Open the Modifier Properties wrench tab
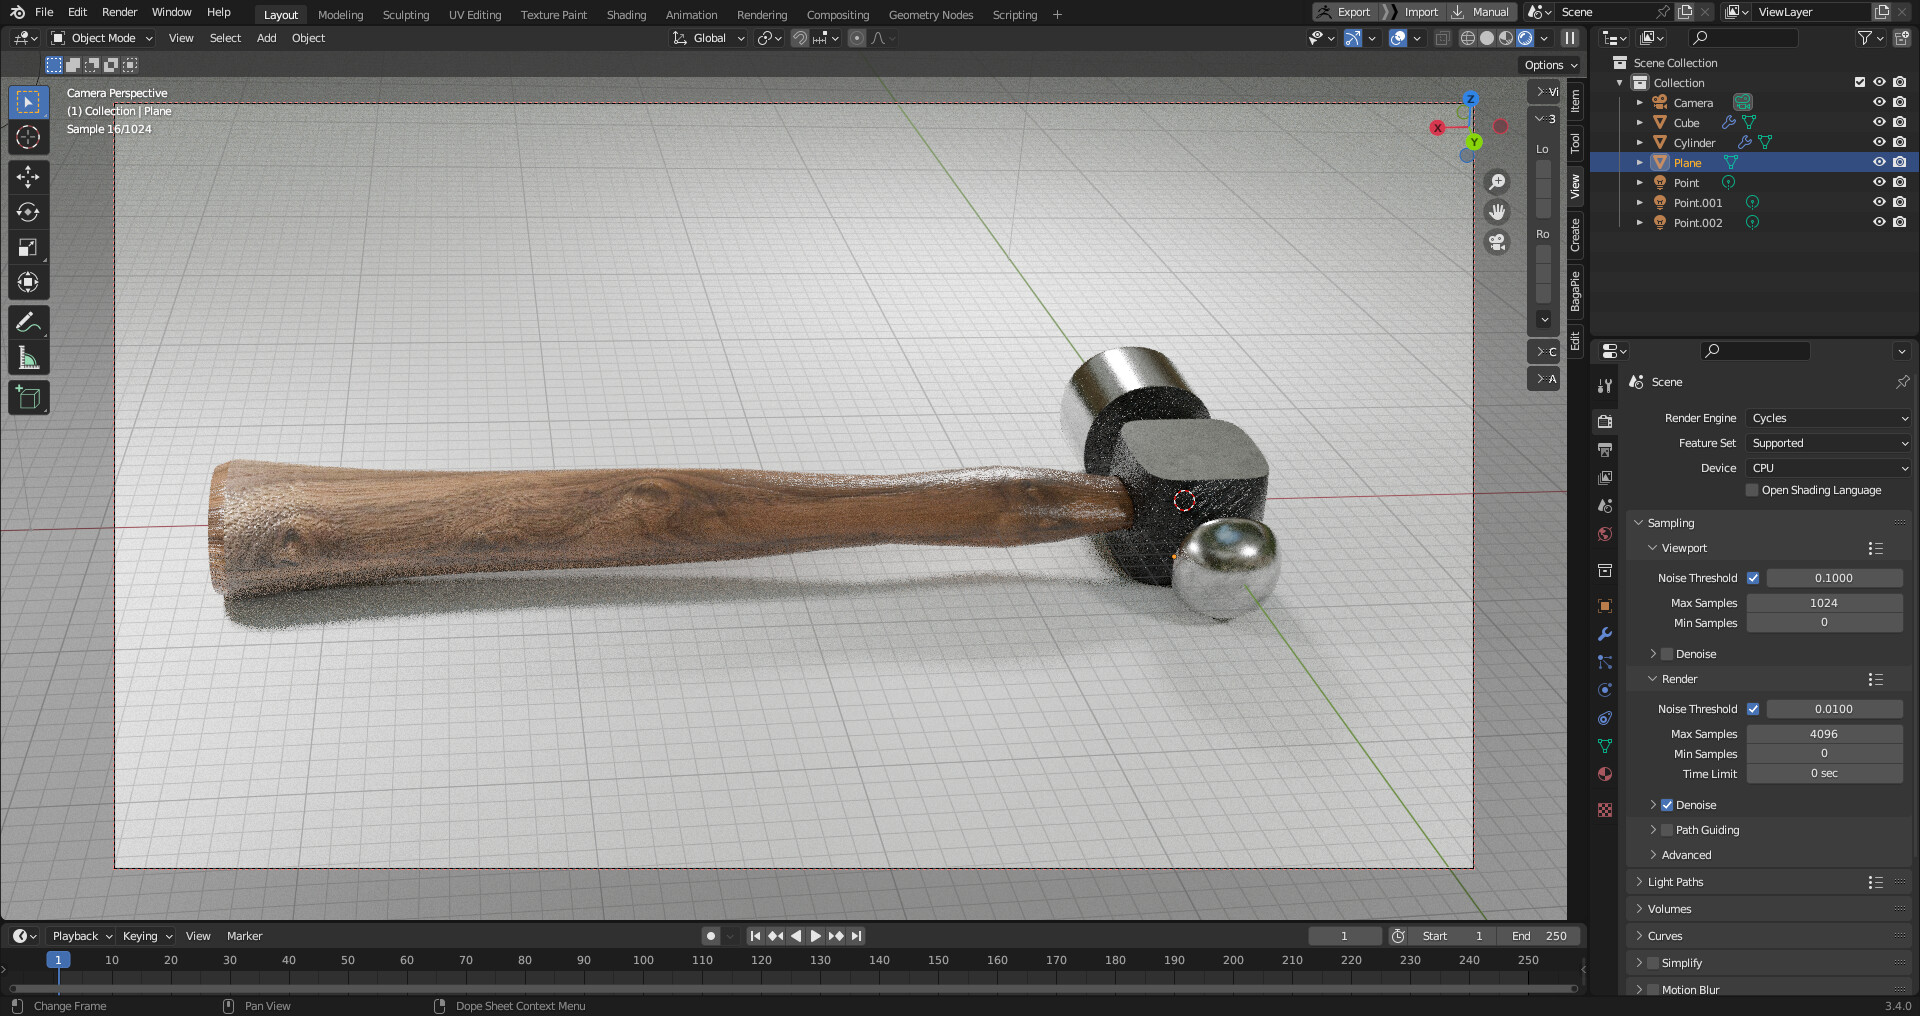This screenshot has height=1016, width=1920. [1604, 634]
